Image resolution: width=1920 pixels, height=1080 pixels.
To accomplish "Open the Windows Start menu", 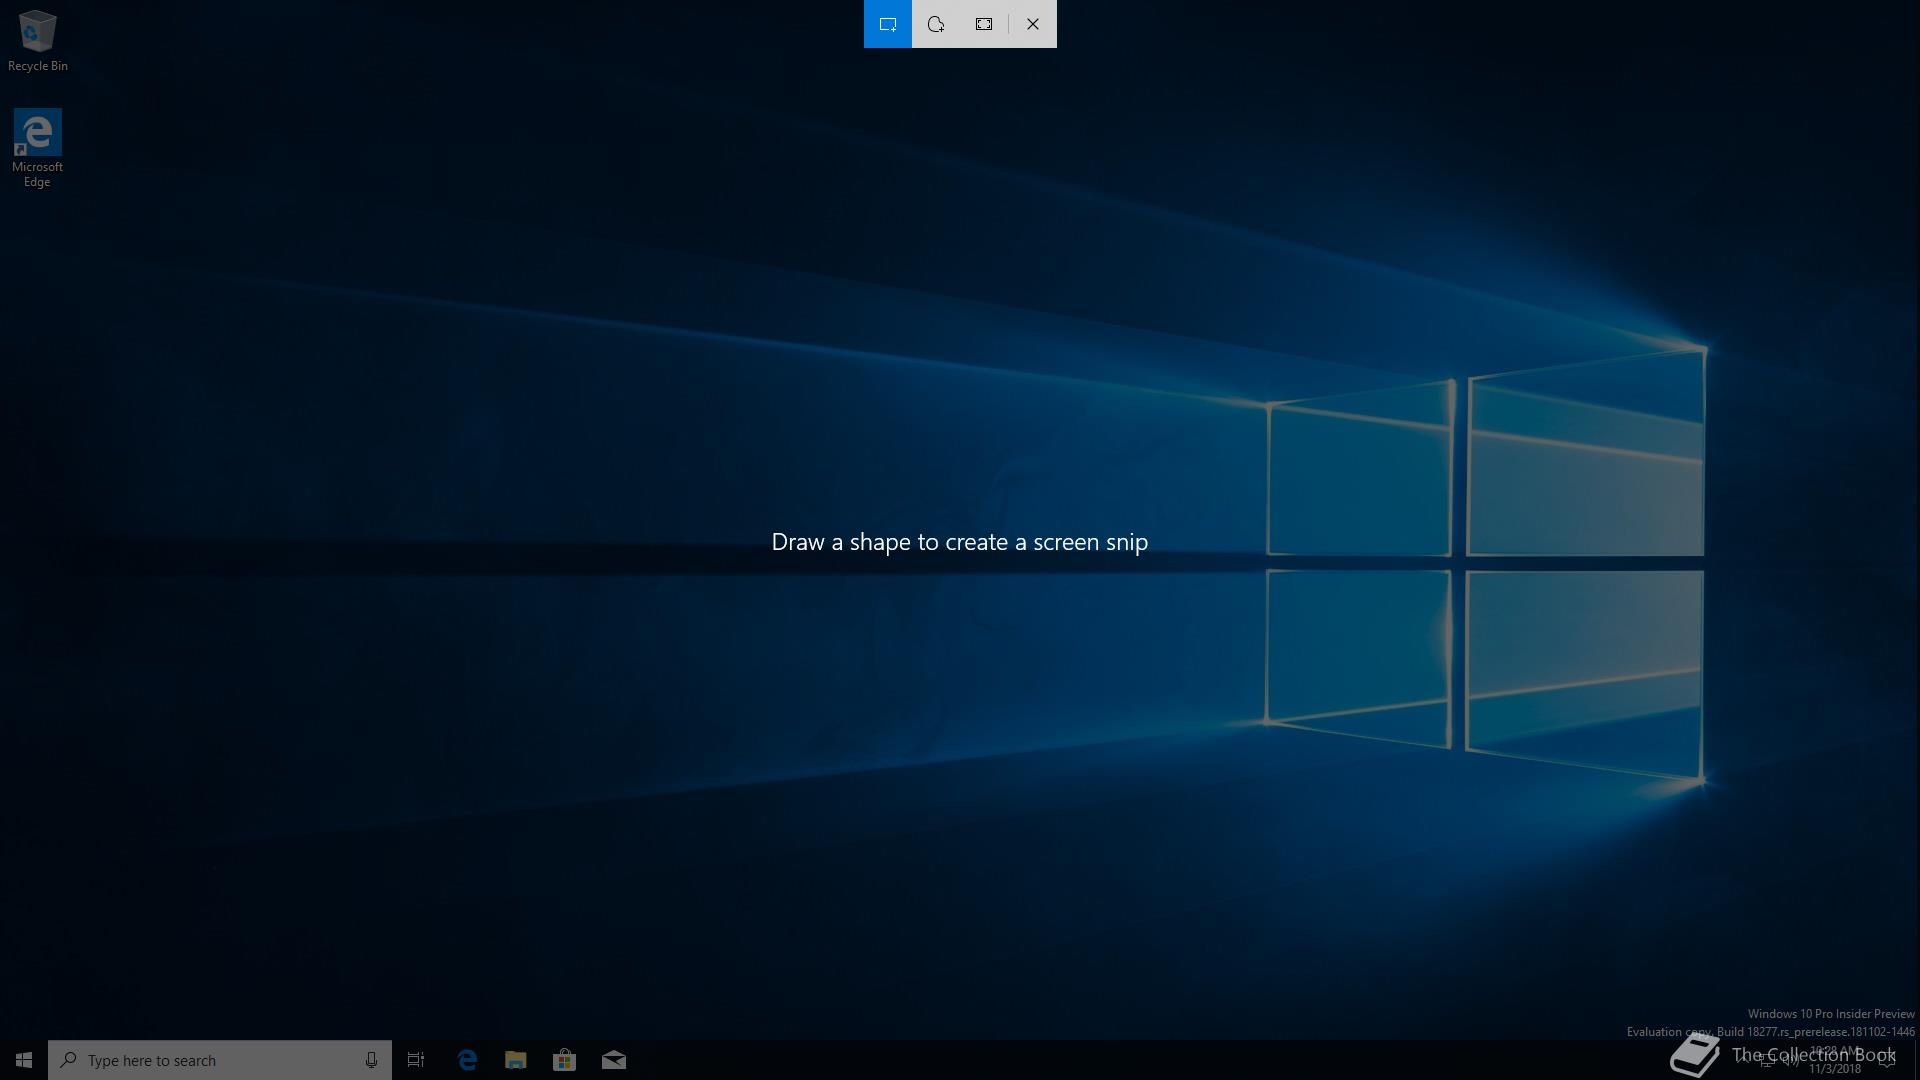I will (24, 1060).
